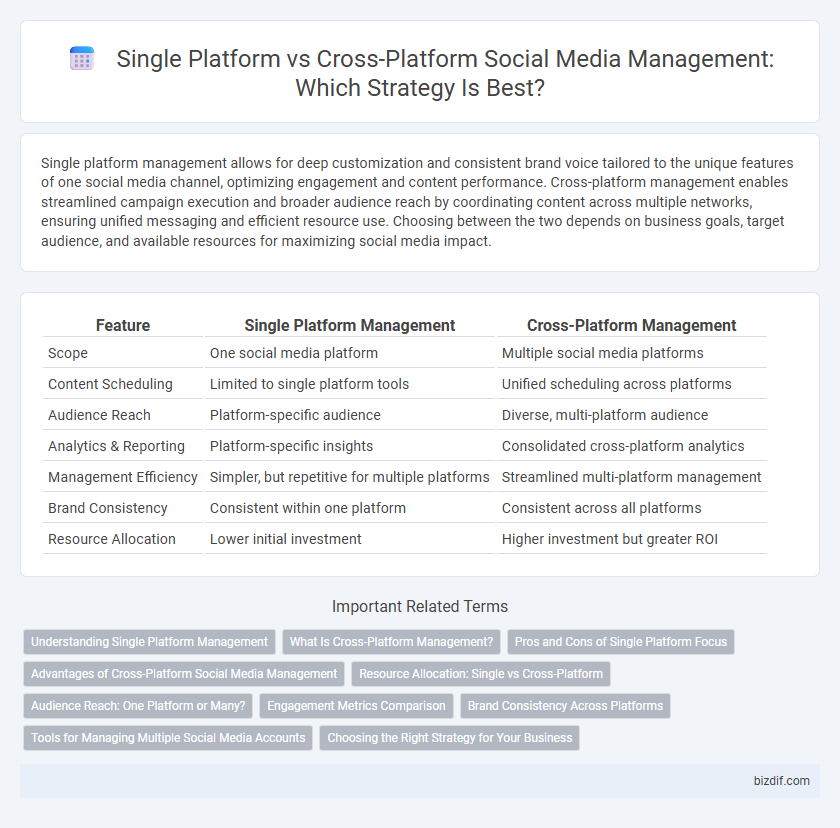The image size is (840, 828).
Task: Click the 'Feature' column header
Action: coord(123,325)
